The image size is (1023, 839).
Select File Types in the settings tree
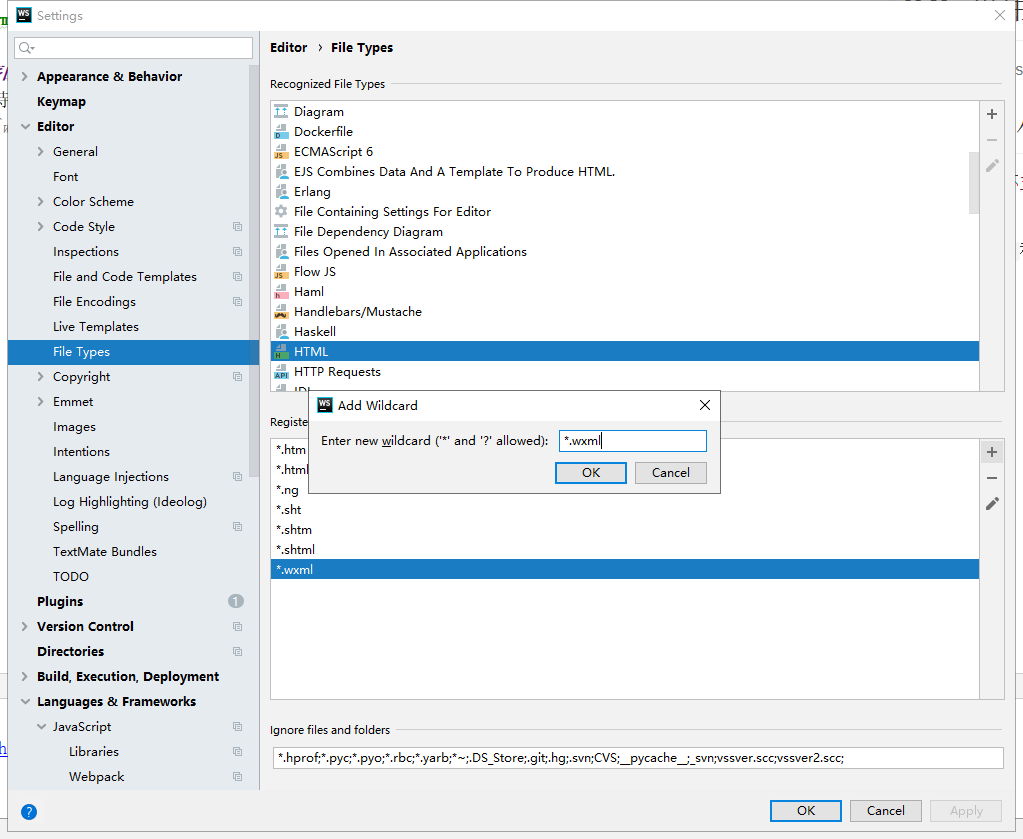click(x=133, y=352)
